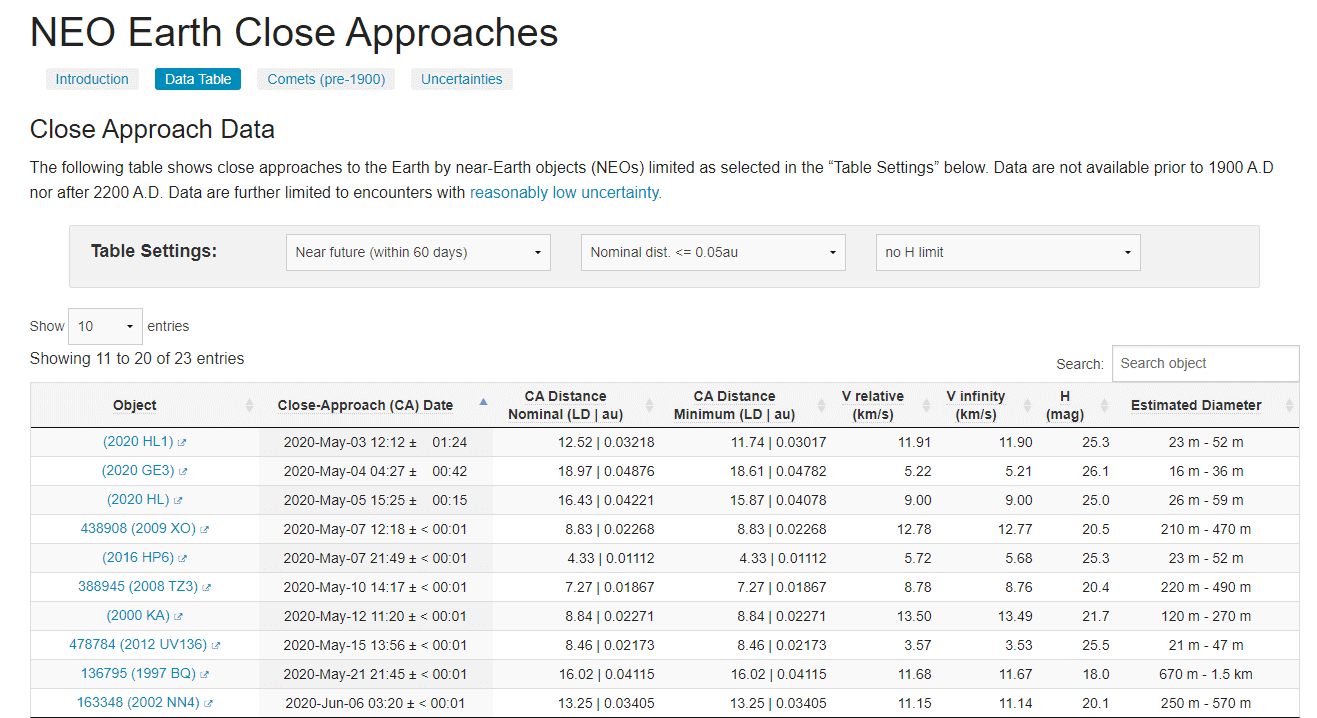Click external link icon beside 2009 XO

tap(205, 529)
